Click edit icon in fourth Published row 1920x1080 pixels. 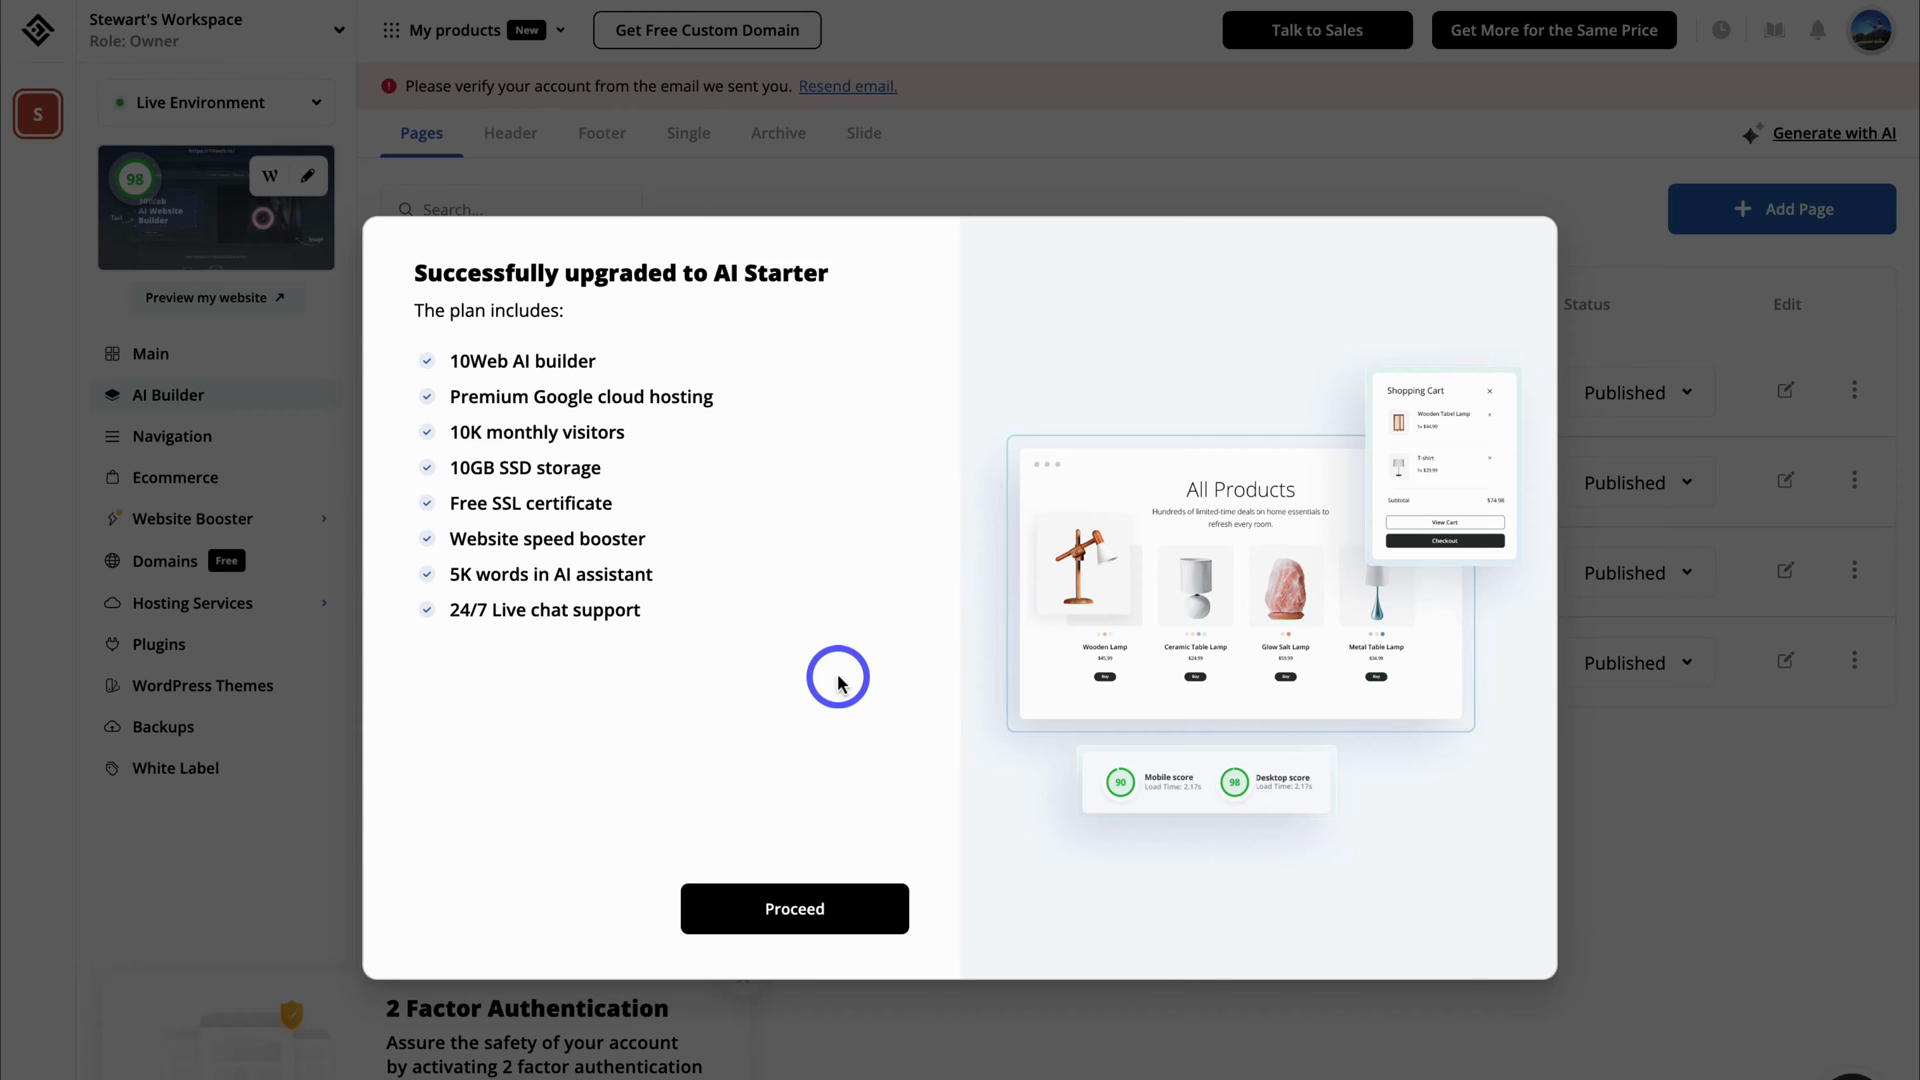coord(1785,660)
